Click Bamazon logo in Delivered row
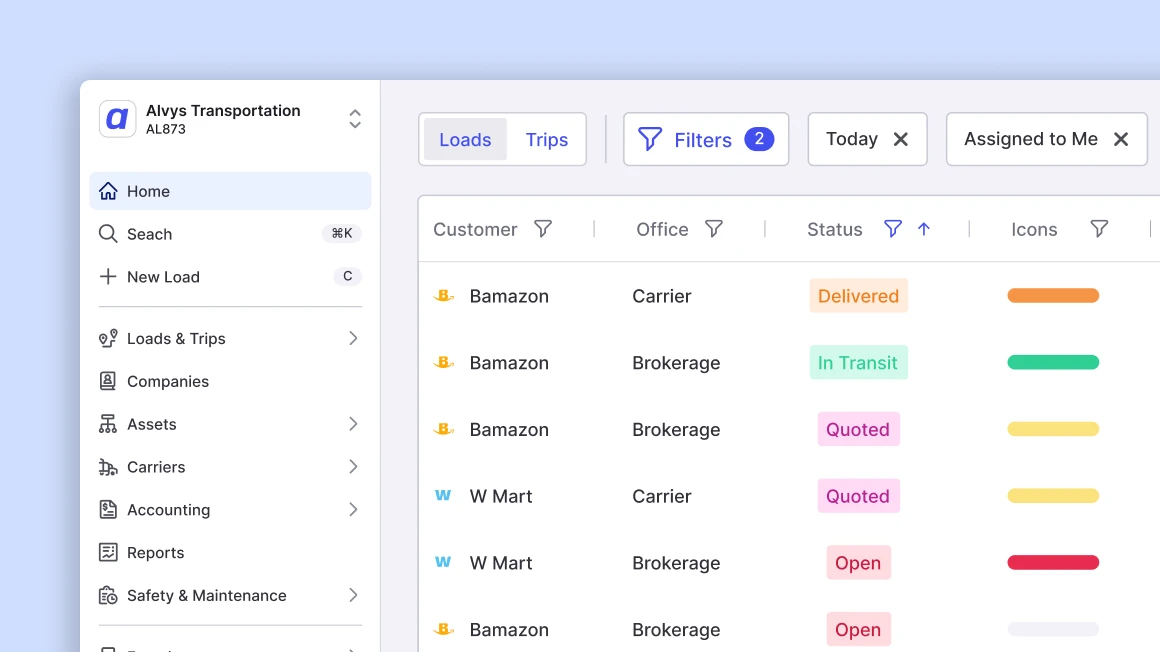 click(443, 296)
